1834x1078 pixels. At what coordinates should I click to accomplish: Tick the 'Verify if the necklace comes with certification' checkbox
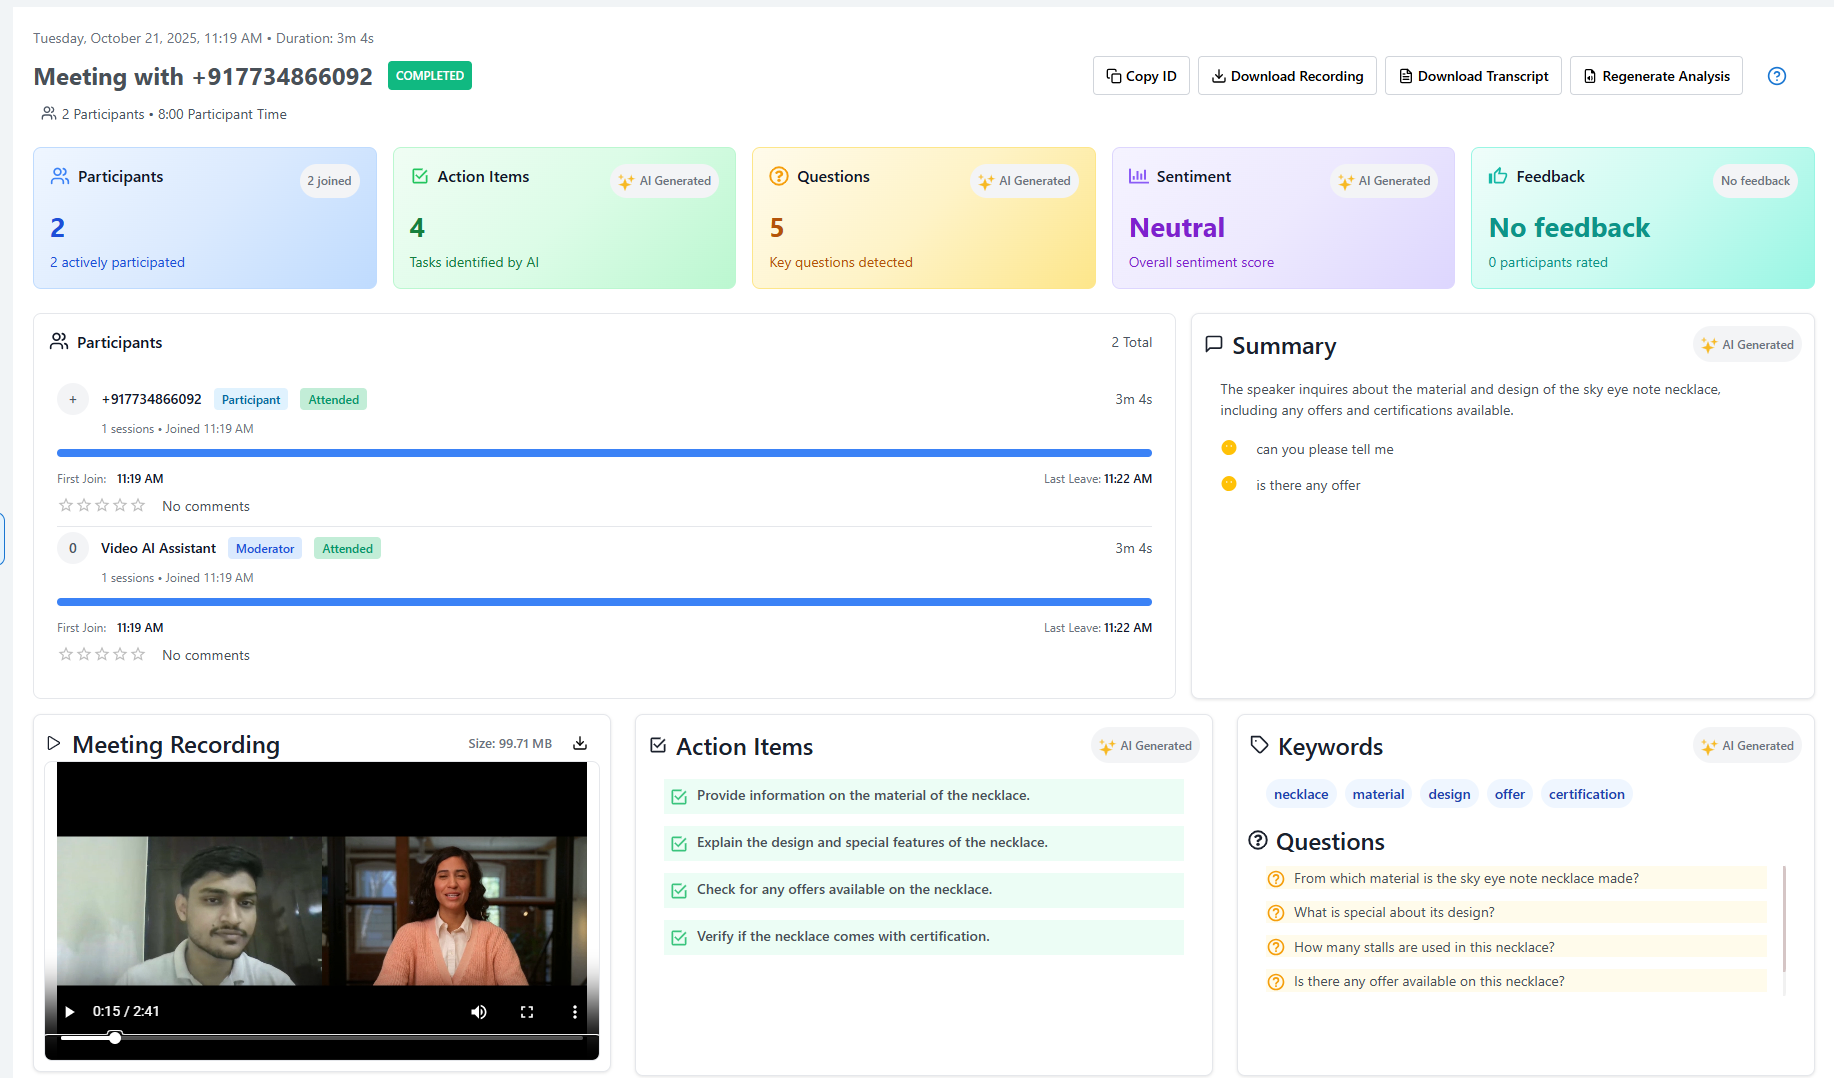coord(679,938)
